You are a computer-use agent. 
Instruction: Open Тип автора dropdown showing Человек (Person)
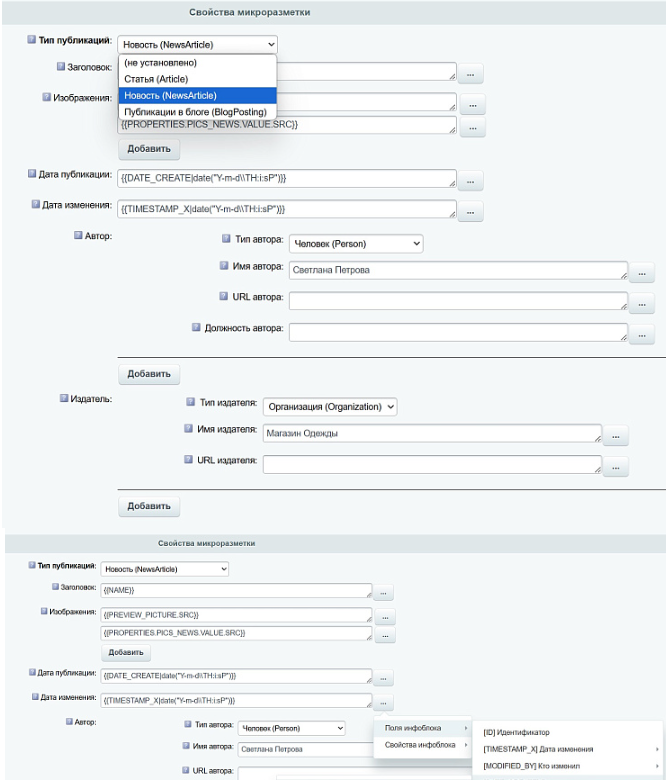pos(356,244)
